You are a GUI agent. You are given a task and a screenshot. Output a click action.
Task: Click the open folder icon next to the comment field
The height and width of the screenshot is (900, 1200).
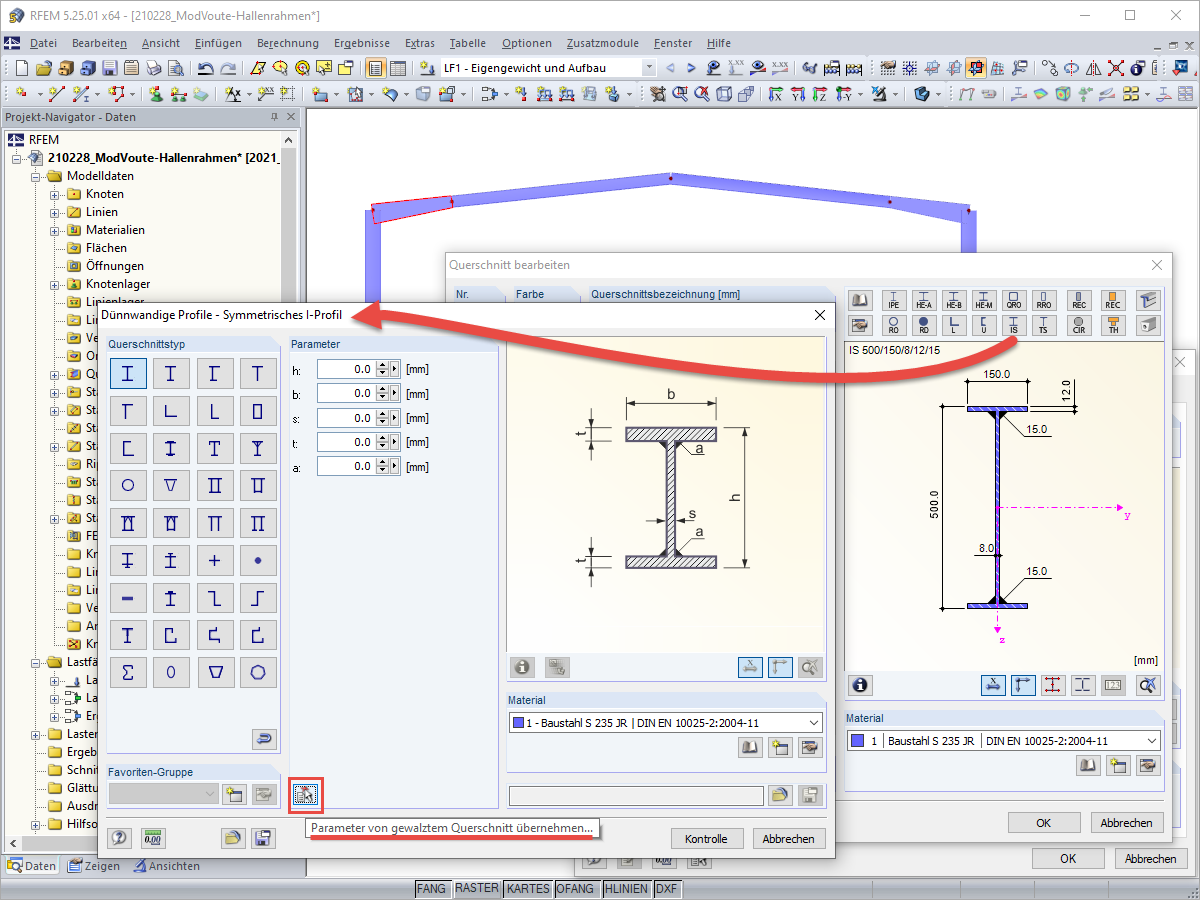(780, 795)
